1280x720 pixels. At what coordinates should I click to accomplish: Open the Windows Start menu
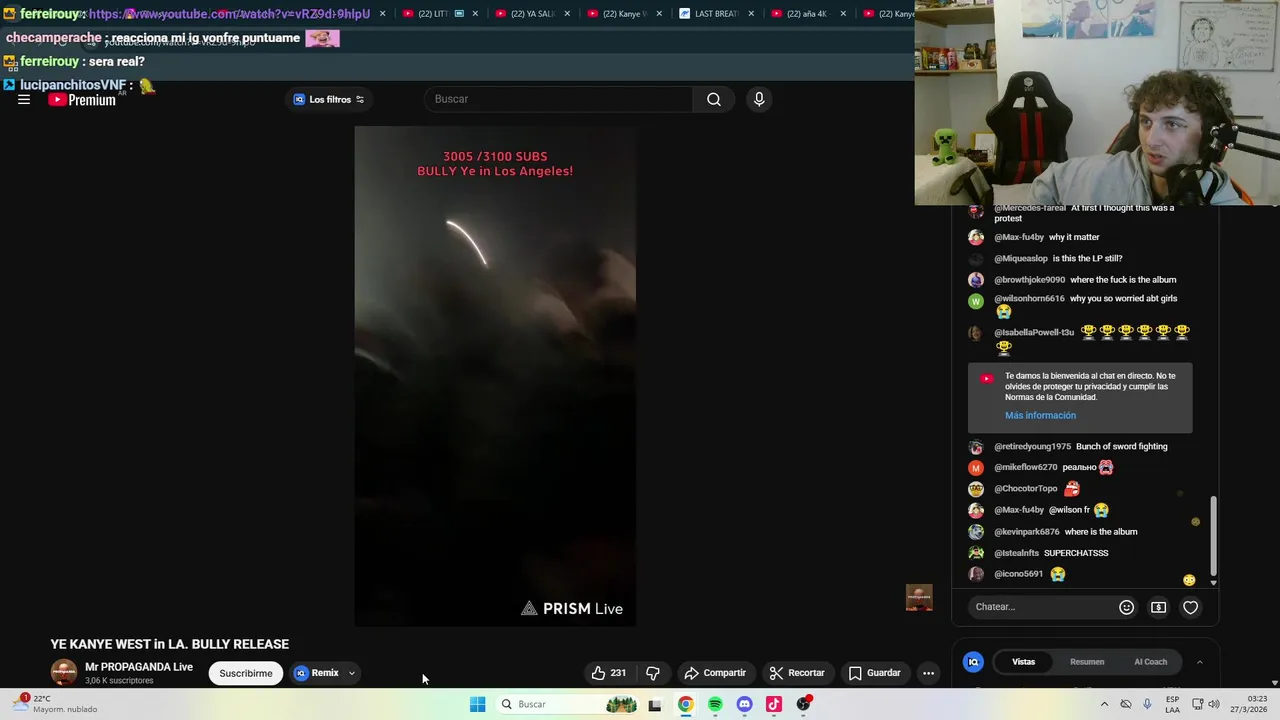pyautogui.click(x=478, y=704)
